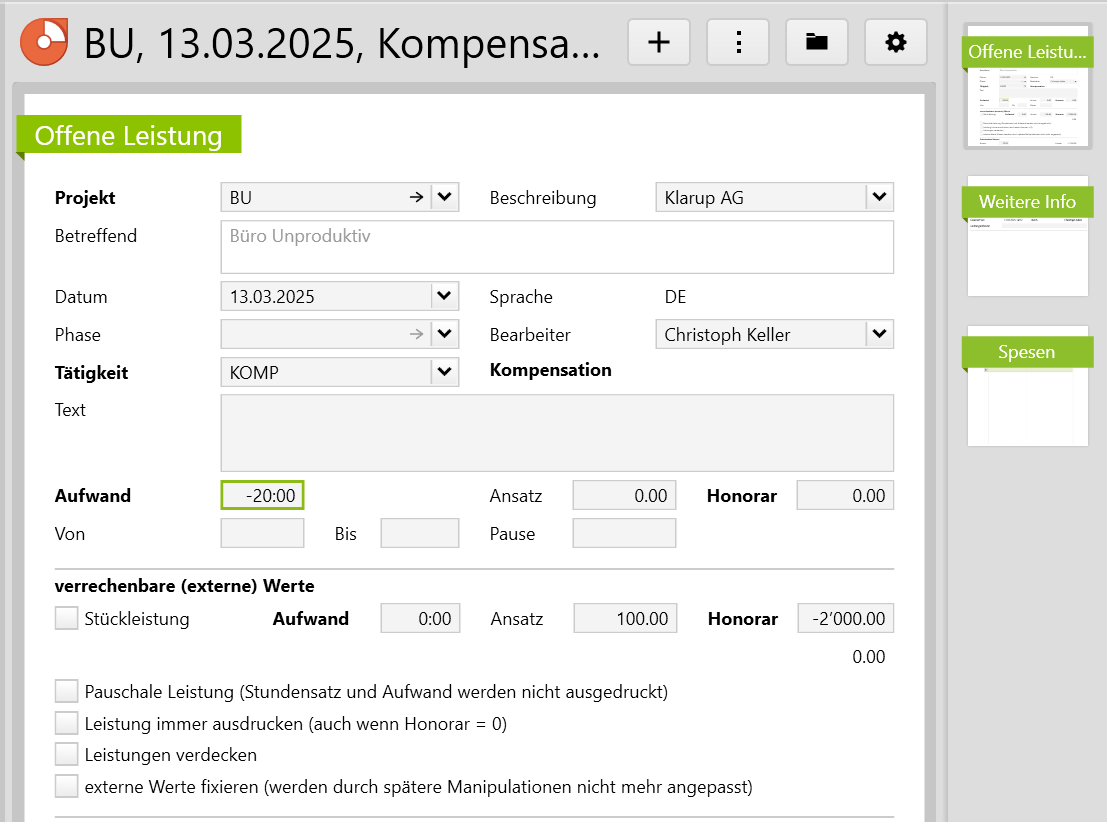Open the Tätigkeit KOMP dropdown

click(445, 372)
